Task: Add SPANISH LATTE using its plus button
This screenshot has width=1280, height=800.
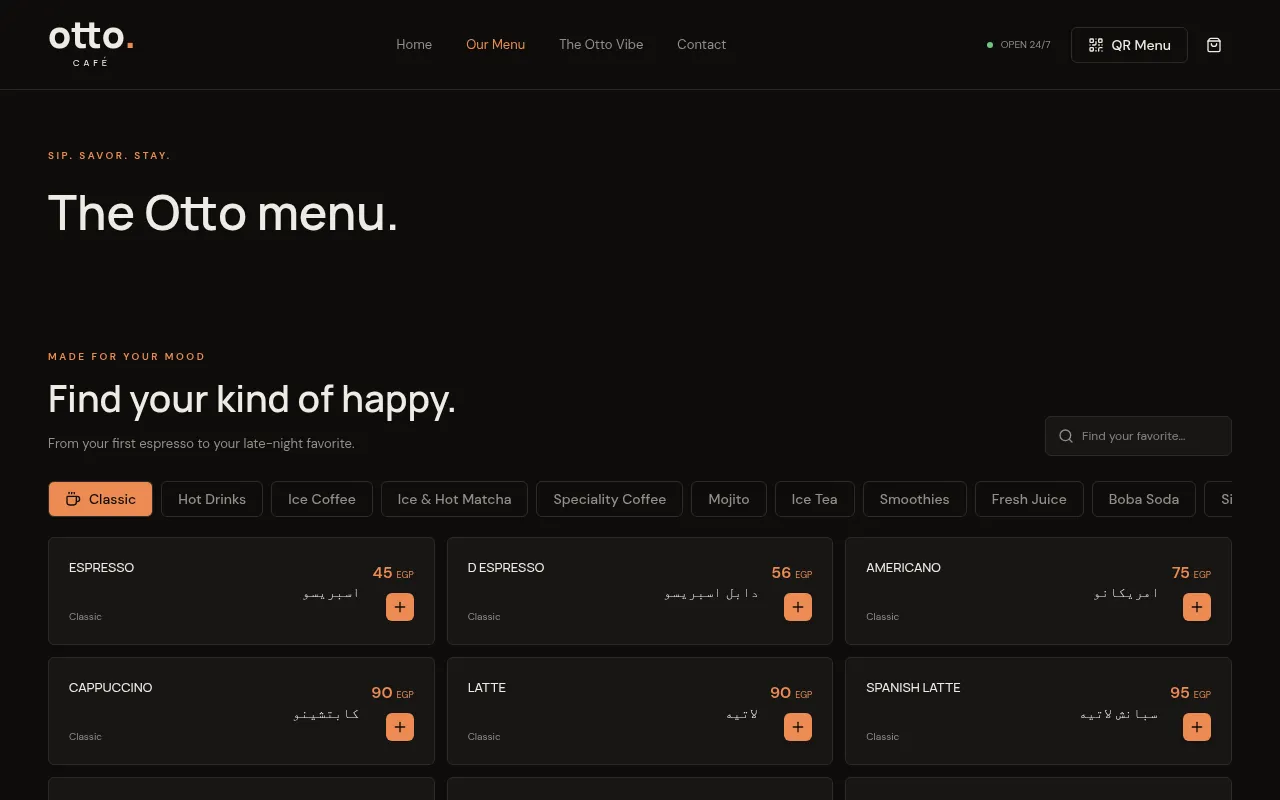Action: pos(1197,727)
